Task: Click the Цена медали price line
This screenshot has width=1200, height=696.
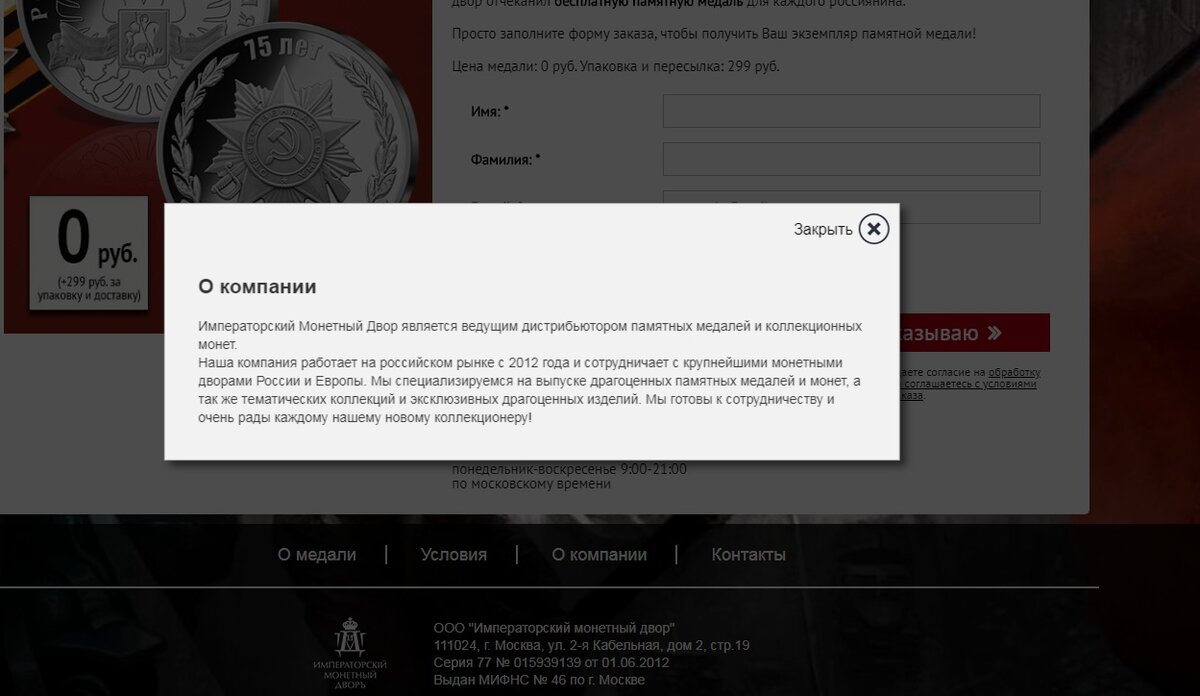Action: pyautogui.click(x=615, y=66)
